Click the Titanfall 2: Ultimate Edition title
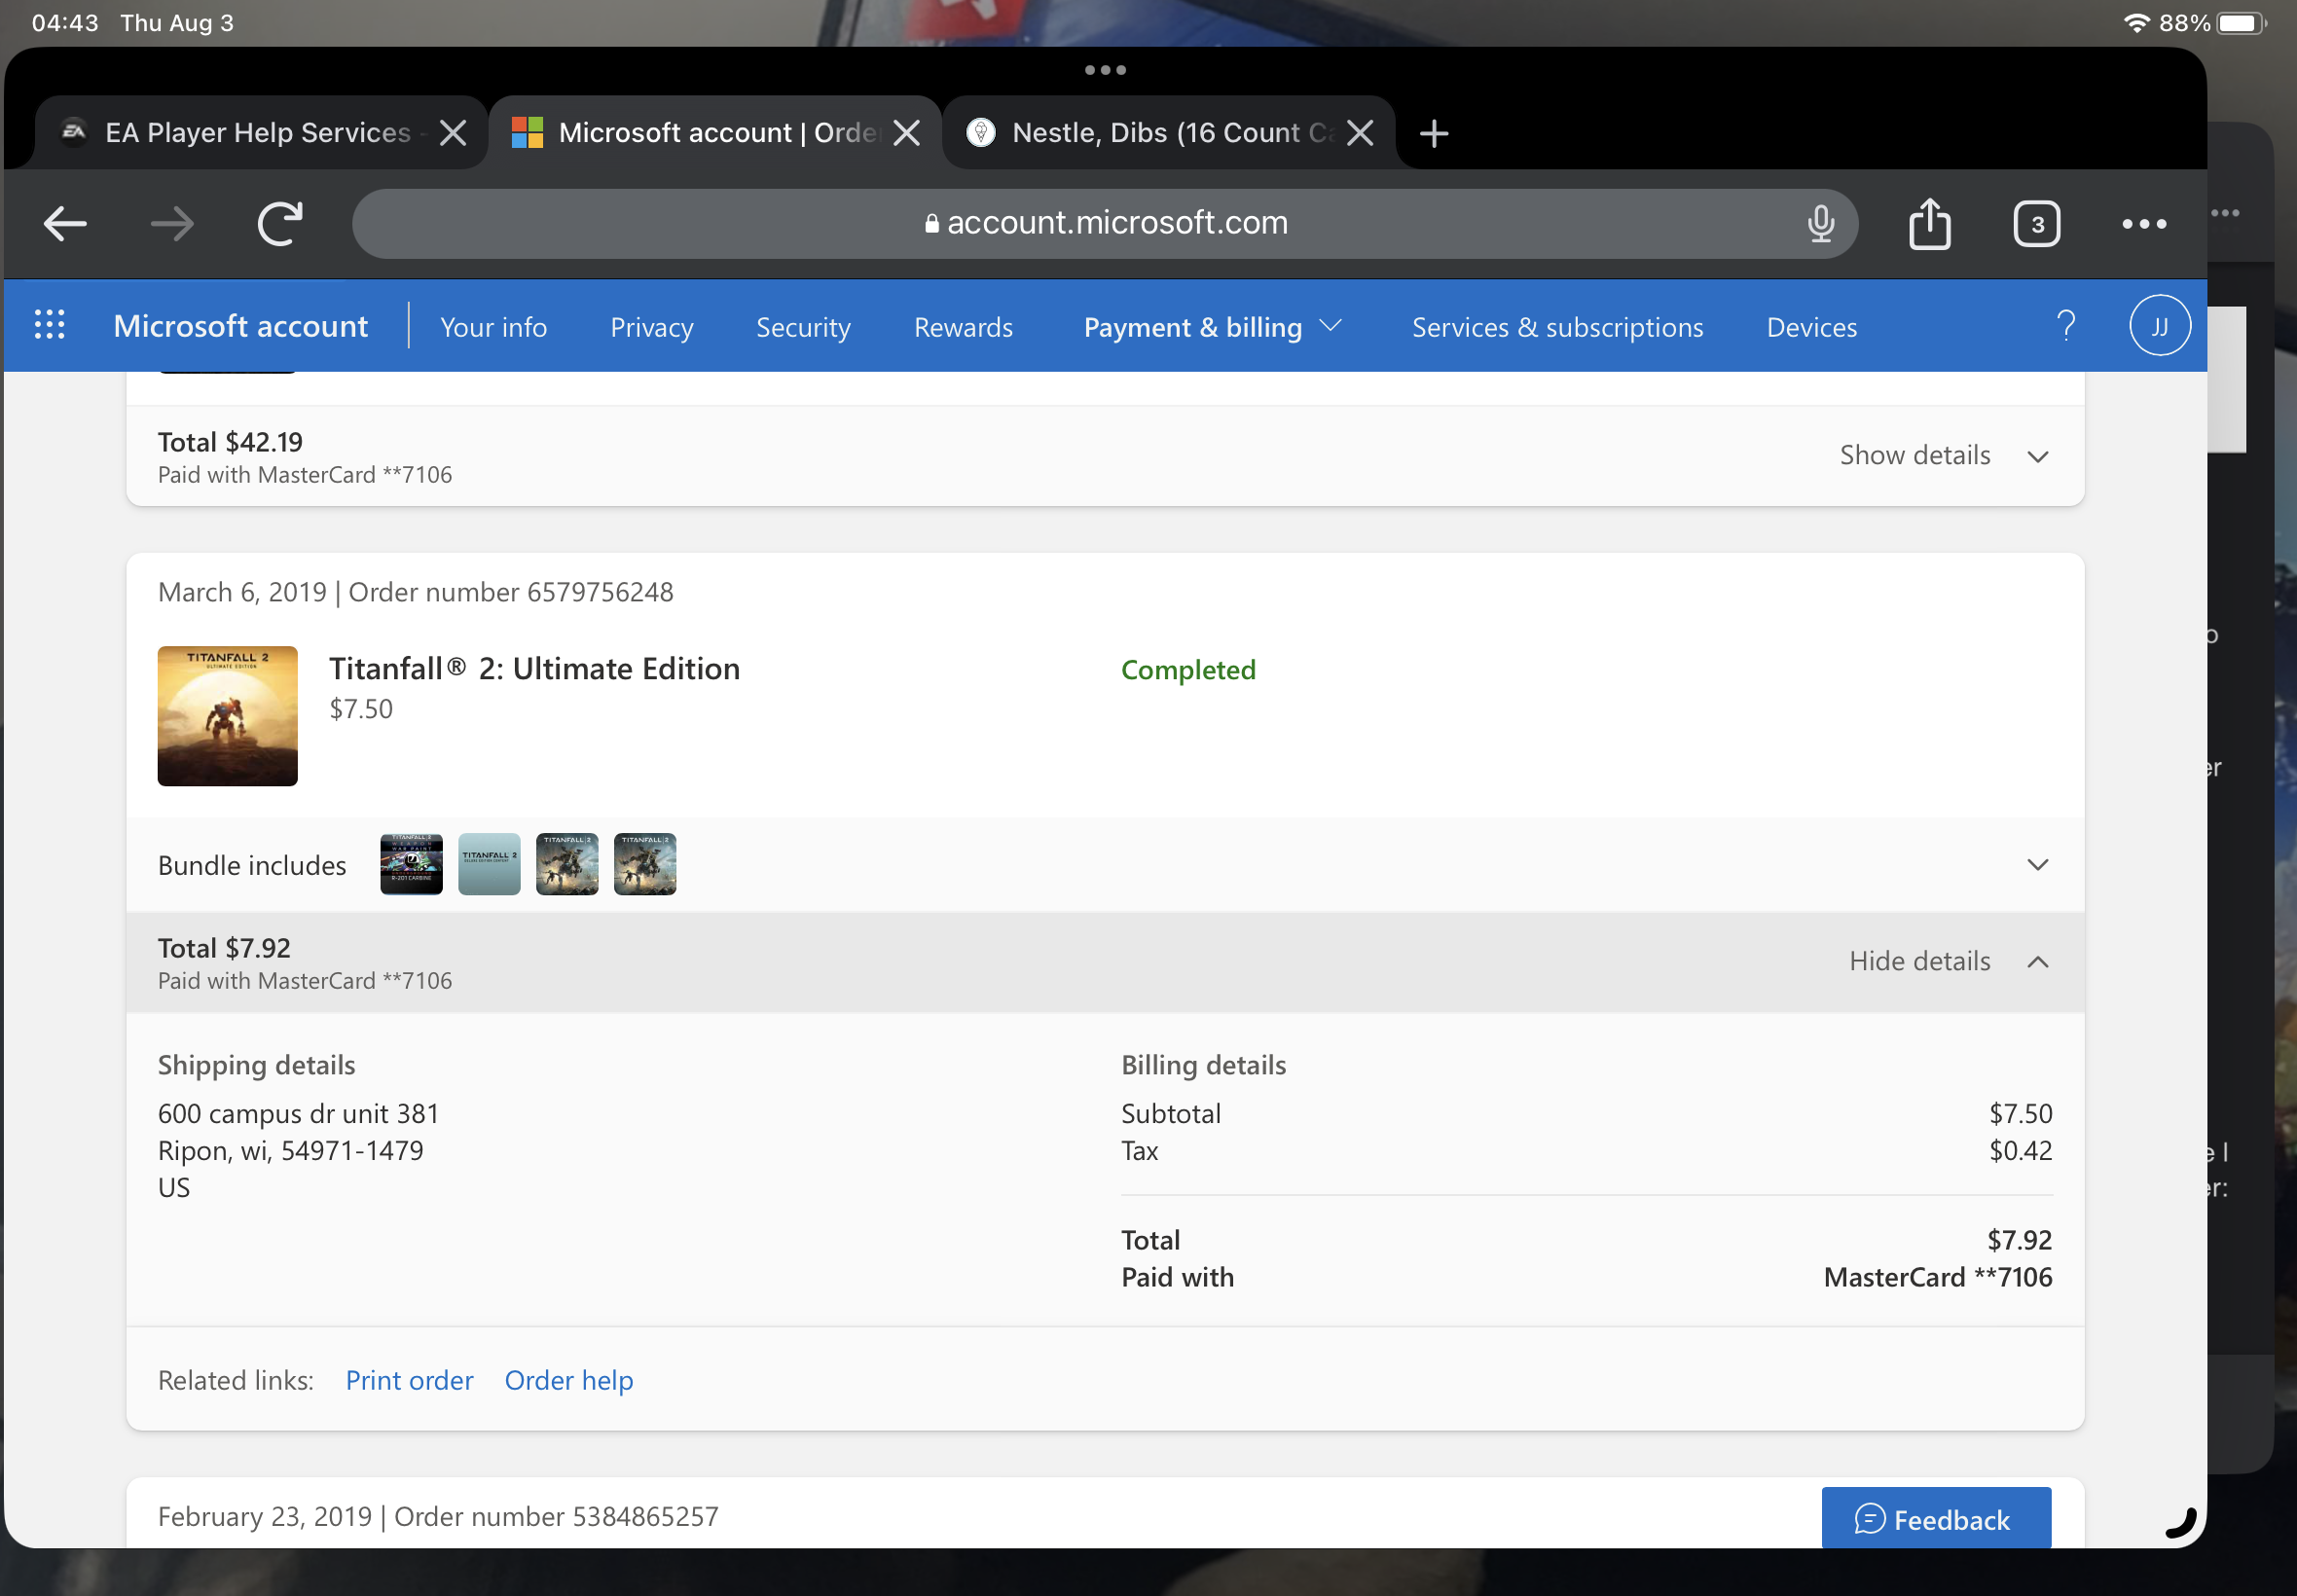The width and height of the screenshot is (2297, 1596). coord(535,668)
